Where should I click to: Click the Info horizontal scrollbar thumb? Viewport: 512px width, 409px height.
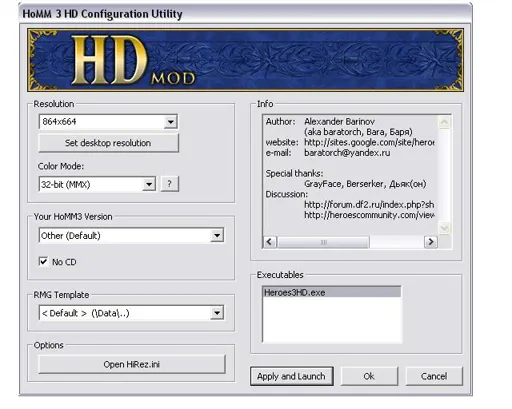click(x=323, y=242)
